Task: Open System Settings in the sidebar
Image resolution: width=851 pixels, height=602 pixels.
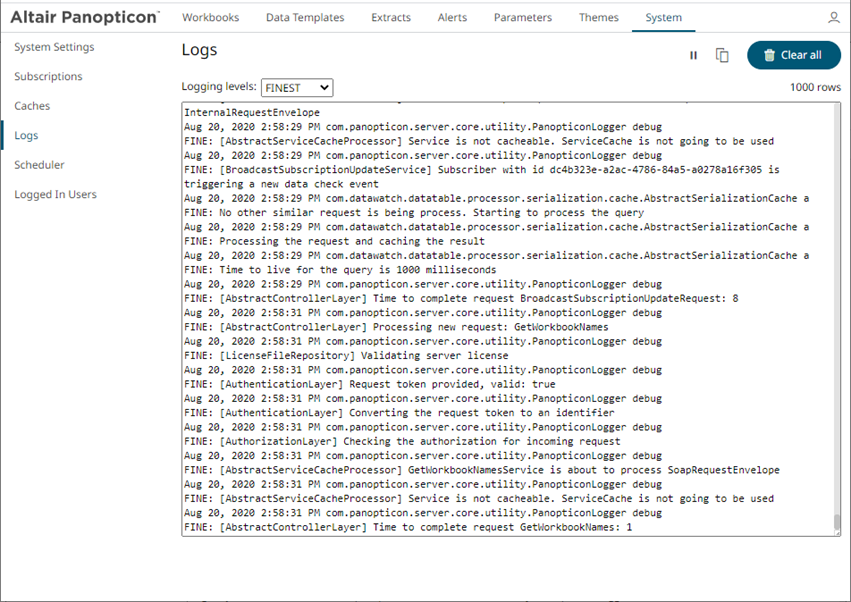Action: pyautogui.click(x=54, y=47)
